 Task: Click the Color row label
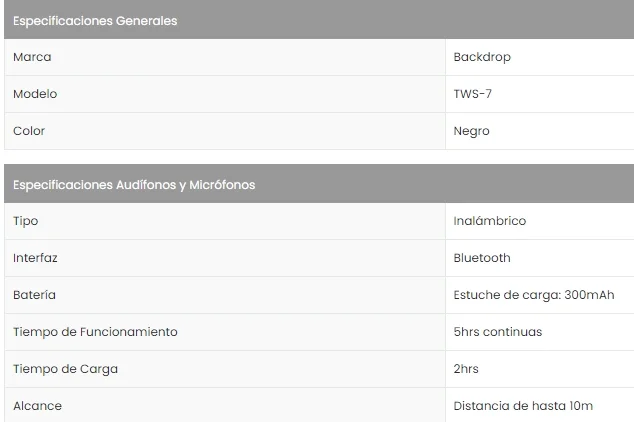(x=29, y=131)
